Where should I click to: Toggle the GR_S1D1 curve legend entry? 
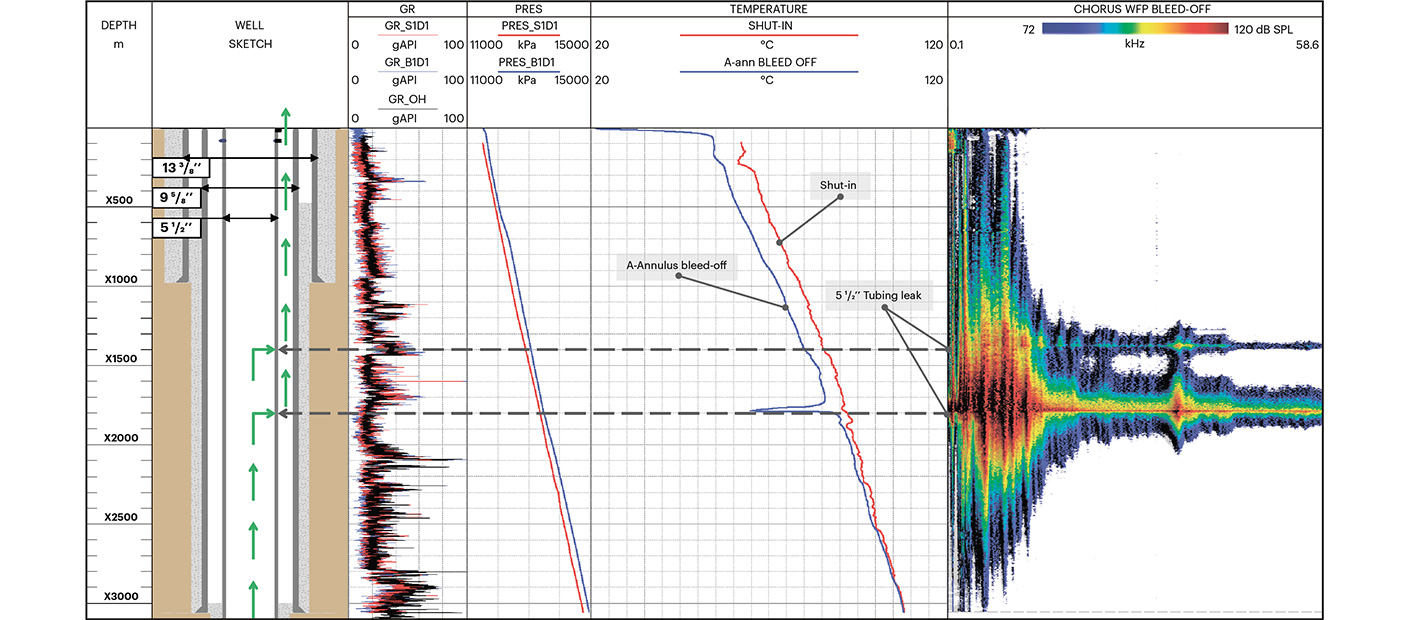tap(407, 27)
